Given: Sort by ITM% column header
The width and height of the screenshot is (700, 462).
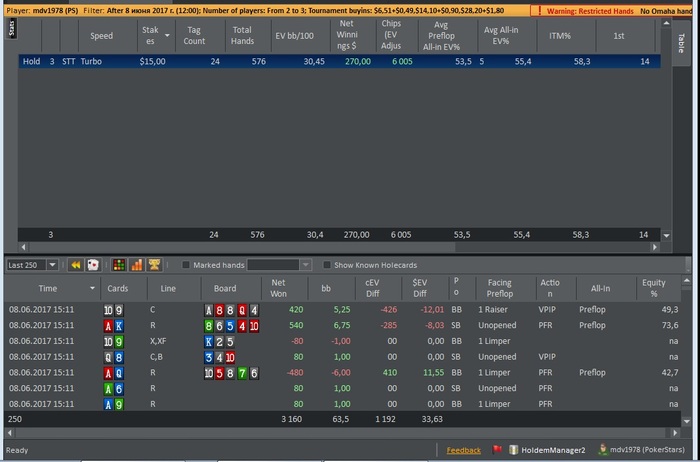Looking at the screenshot, I should click(x=560, y=36).
